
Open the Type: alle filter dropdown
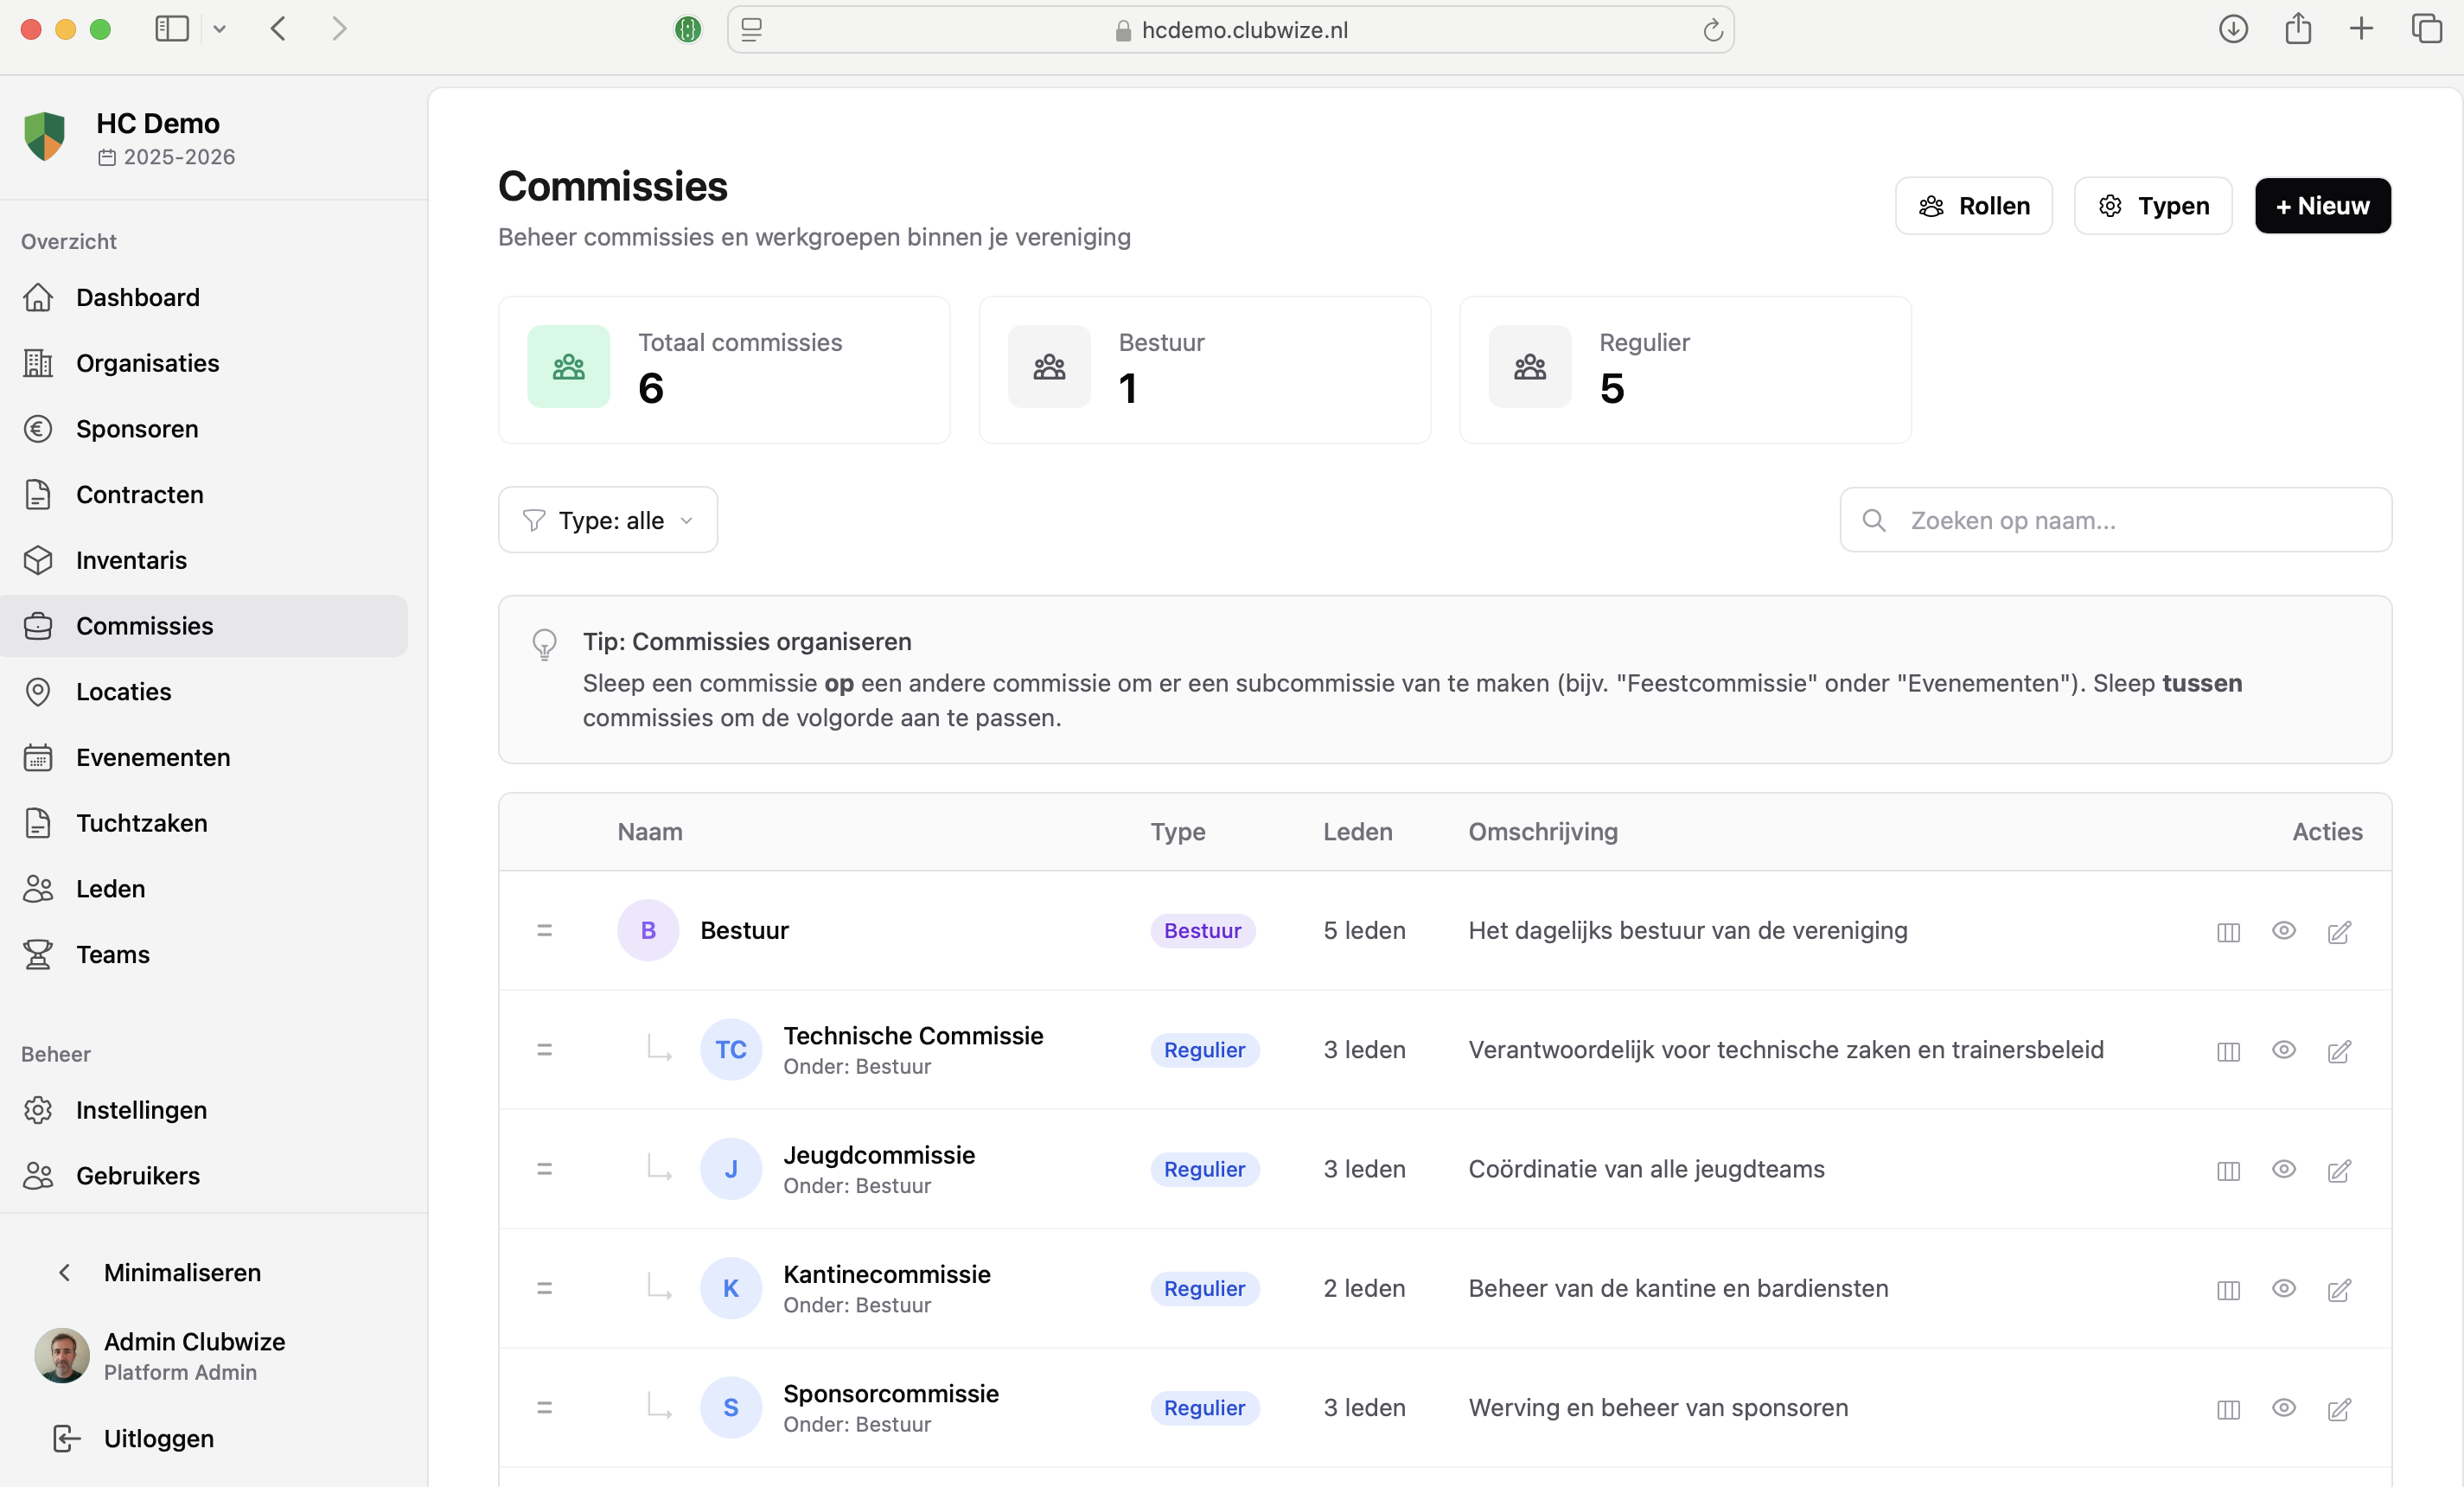(x=607, y=519)
